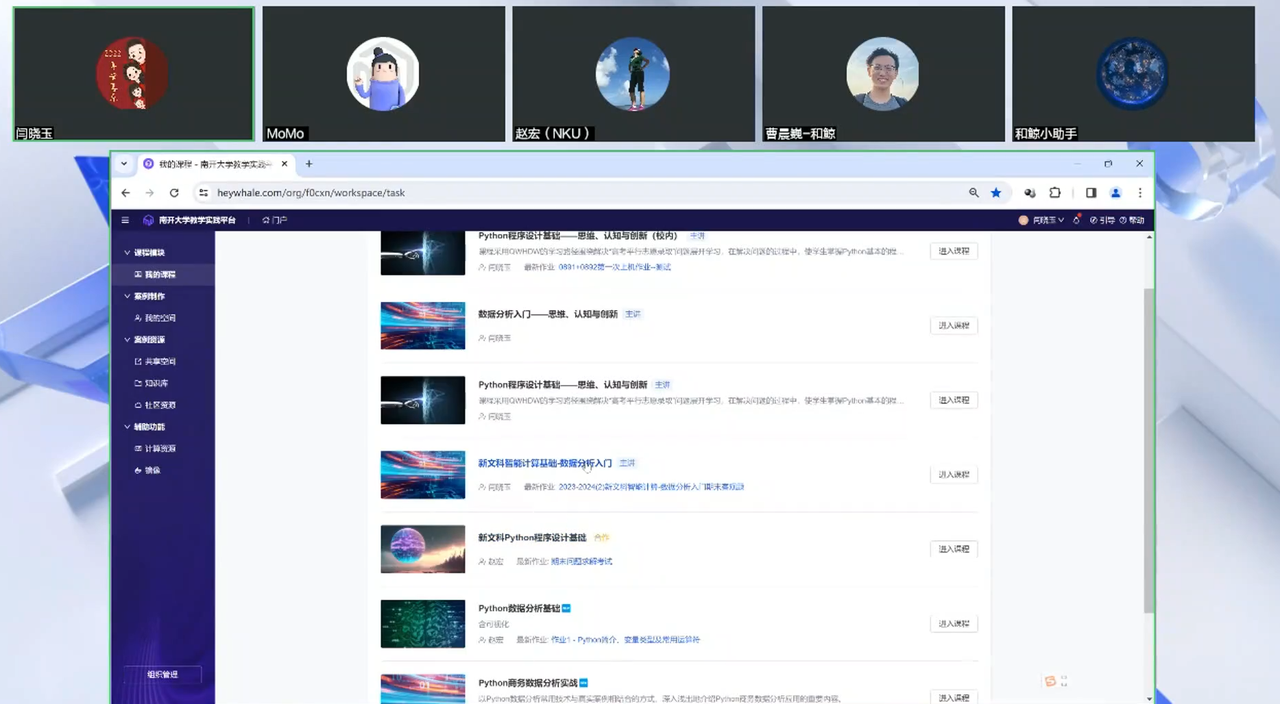Open the extensions puzzle icon
1280x704 pixels.
[1055, 193]
